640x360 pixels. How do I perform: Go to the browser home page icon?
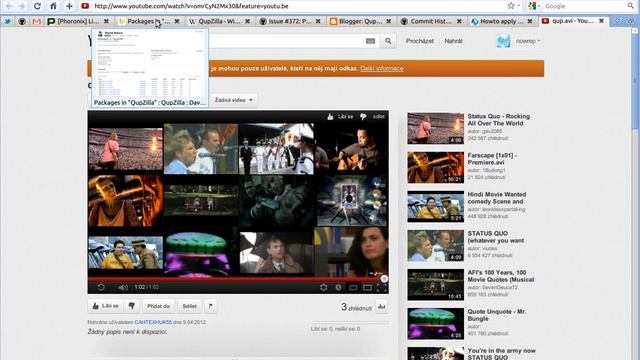tap(53, 6)
